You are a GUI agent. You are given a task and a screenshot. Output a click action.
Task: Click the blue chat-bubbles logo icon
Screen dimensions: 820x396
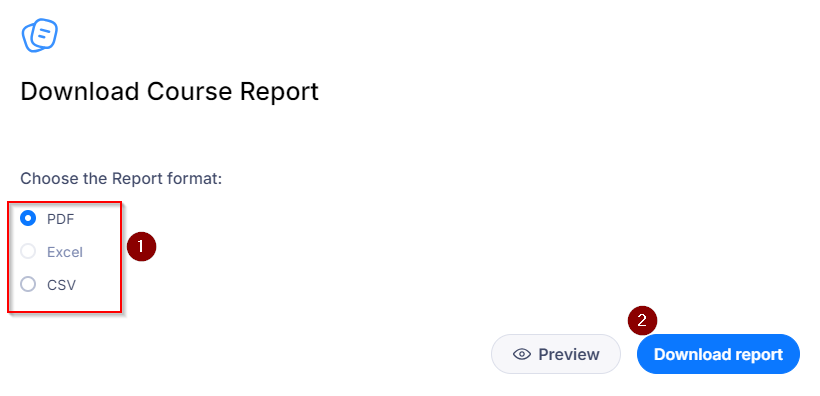pos(40,35)
